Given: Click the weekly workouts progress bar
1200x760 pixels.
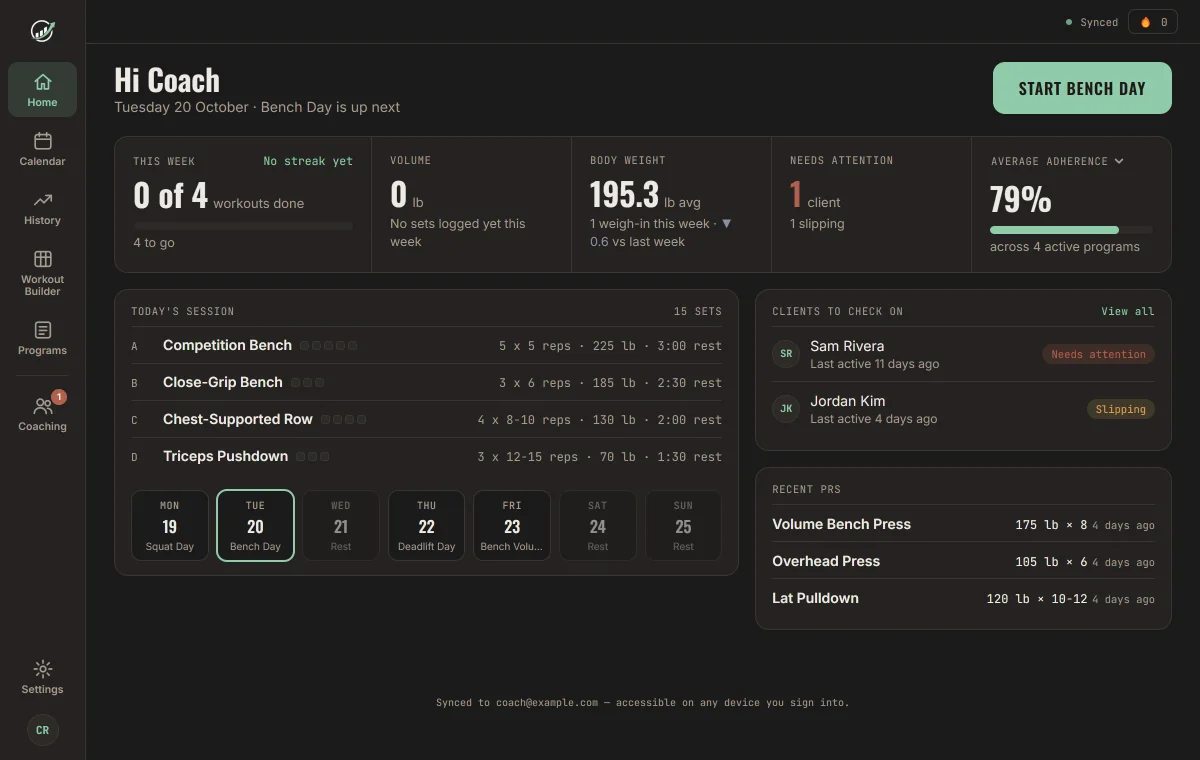Looking at the screenshot, I should coord(243,226).
